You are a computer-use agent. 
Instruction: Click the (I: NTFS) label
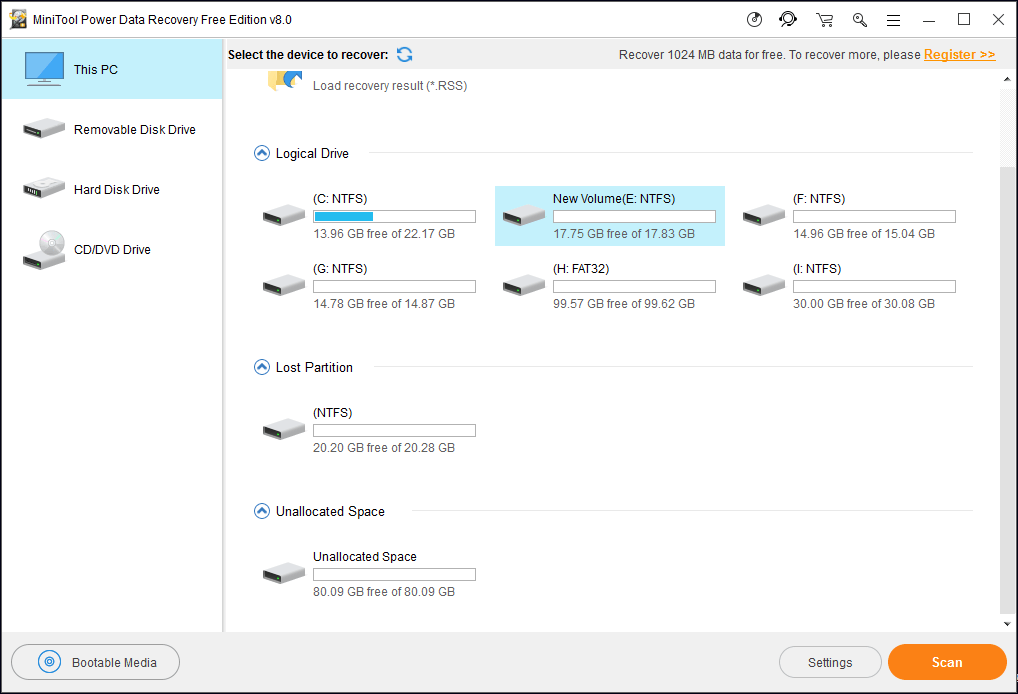pos(817,269)
